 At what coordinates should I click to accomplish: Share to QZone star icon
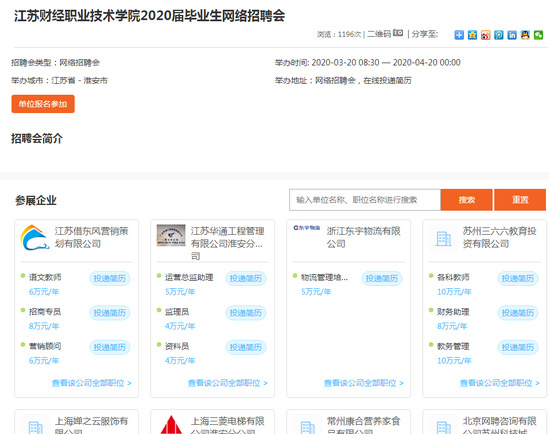pyautogui.click(x=472, y=35)
